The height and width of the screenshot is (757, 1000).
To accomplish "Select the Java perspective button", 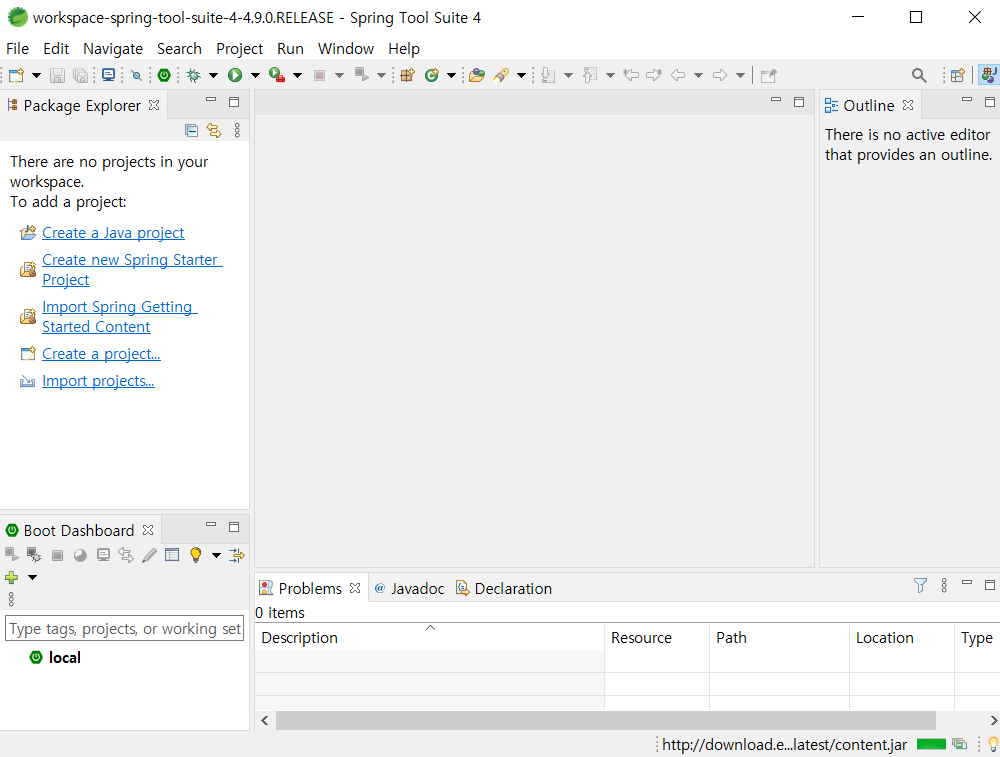I will pos(989,75).
